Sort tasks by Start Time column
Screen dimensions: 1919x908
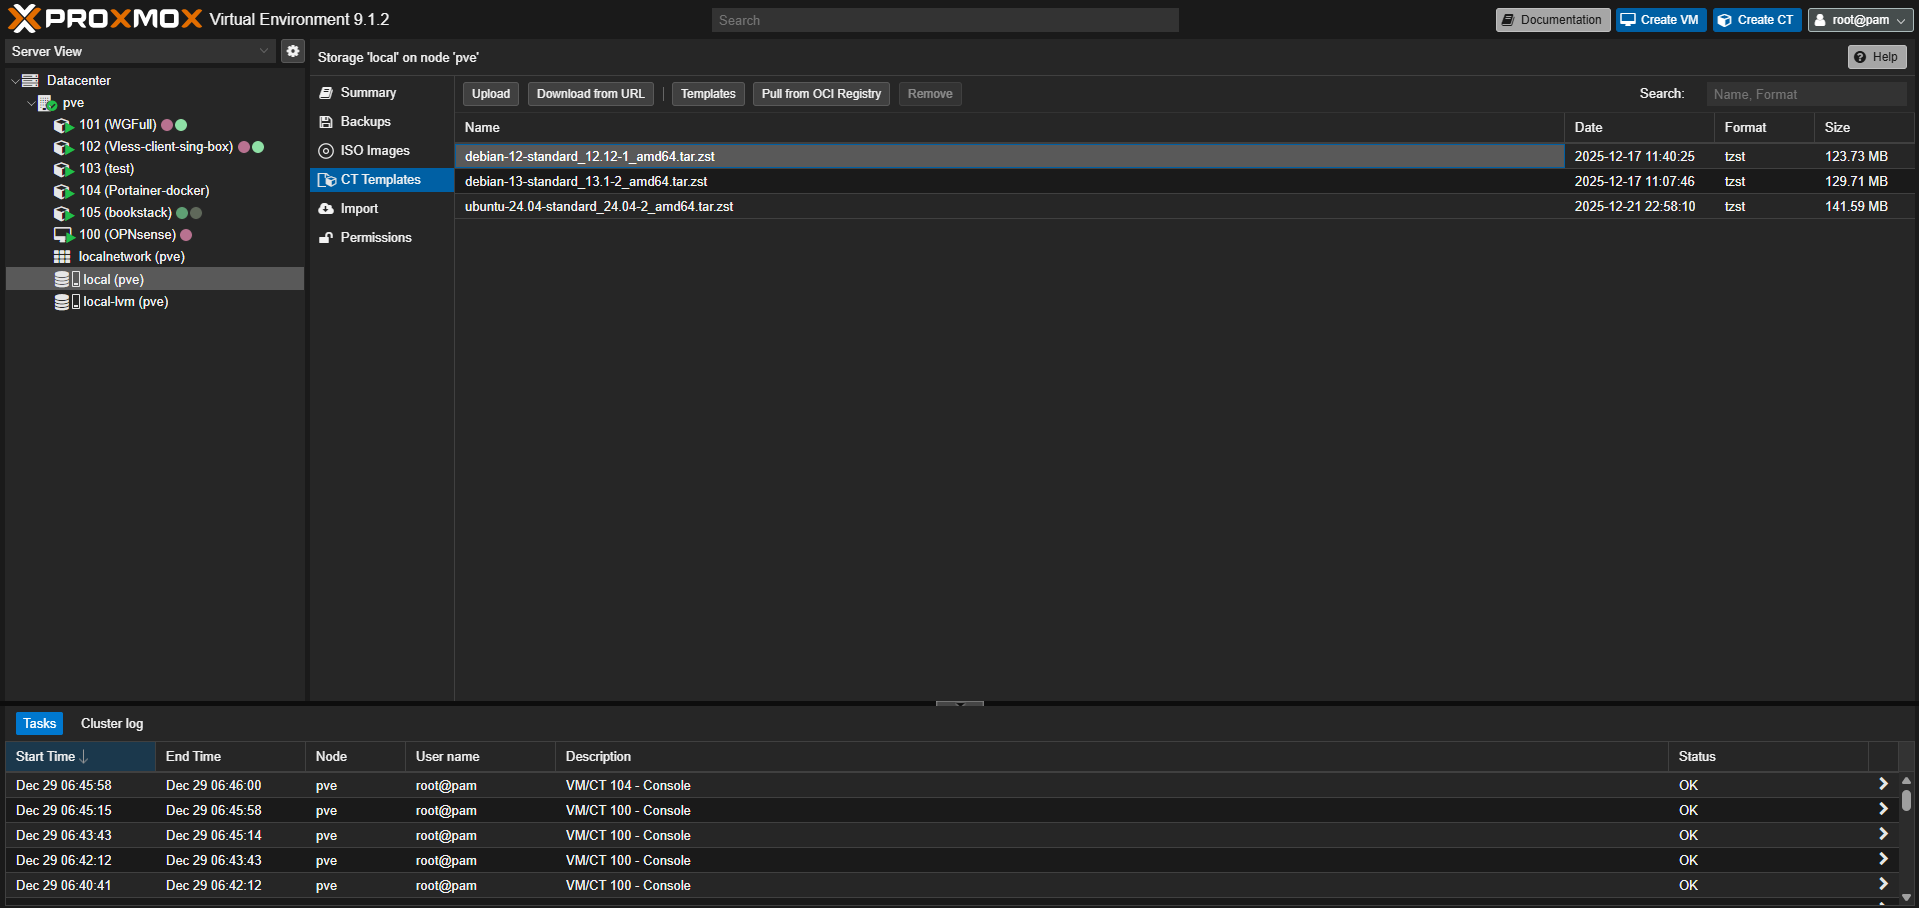tap(80, 757)
